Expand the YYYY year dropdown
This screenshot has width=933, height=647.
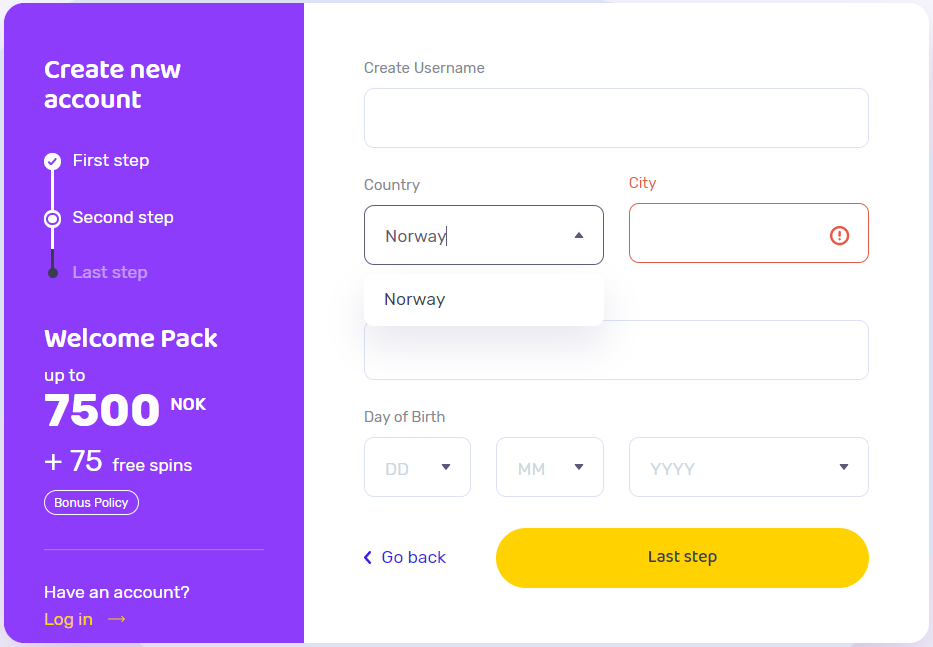click(748, 467)
